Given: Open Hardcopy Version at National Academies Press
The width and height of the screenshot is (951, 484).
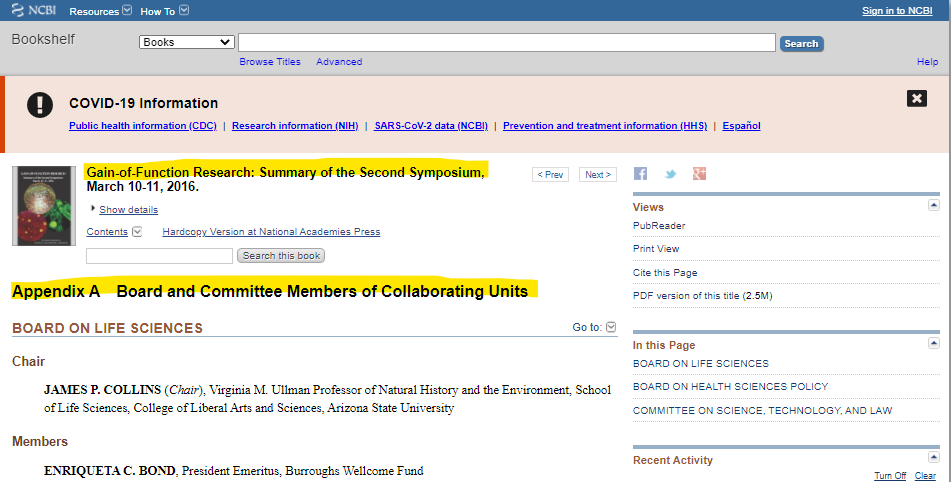Looking at the screenshot, I should coord(271,232).
